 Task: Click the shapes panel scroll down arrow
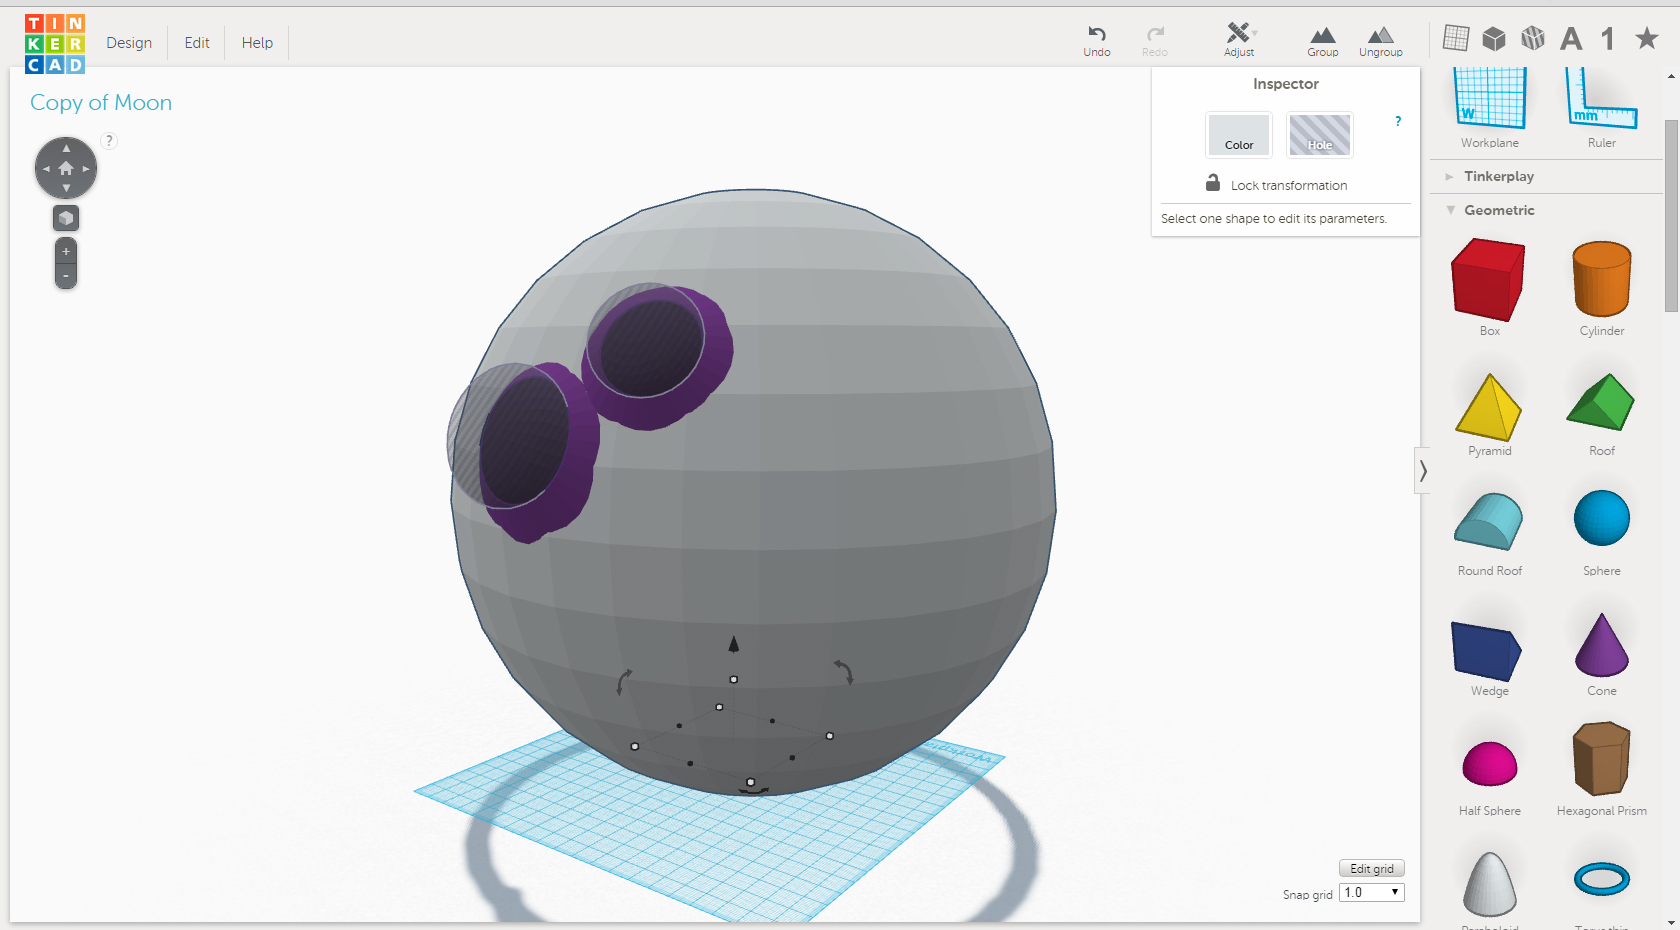point(1671,922)
